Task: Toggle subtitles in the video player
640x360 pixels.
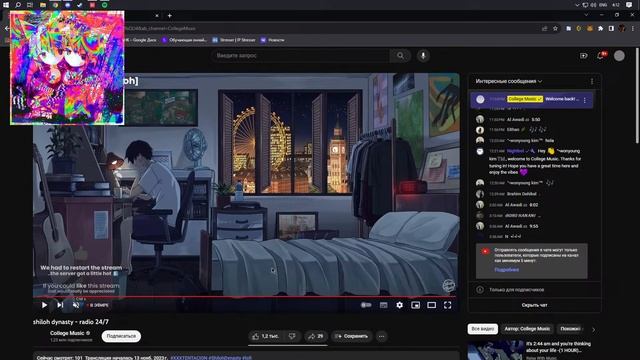Action: coord(384,305)
